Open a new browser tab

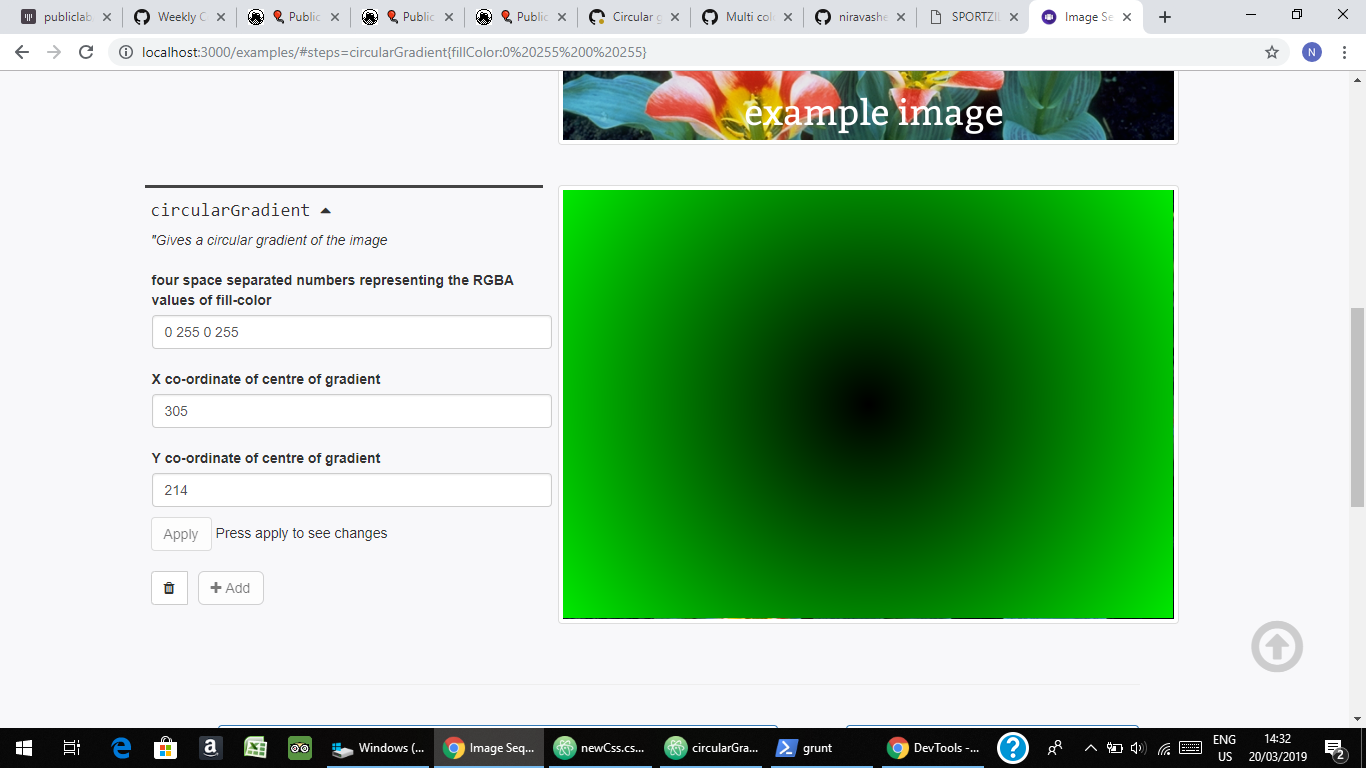click(1164, 16)
